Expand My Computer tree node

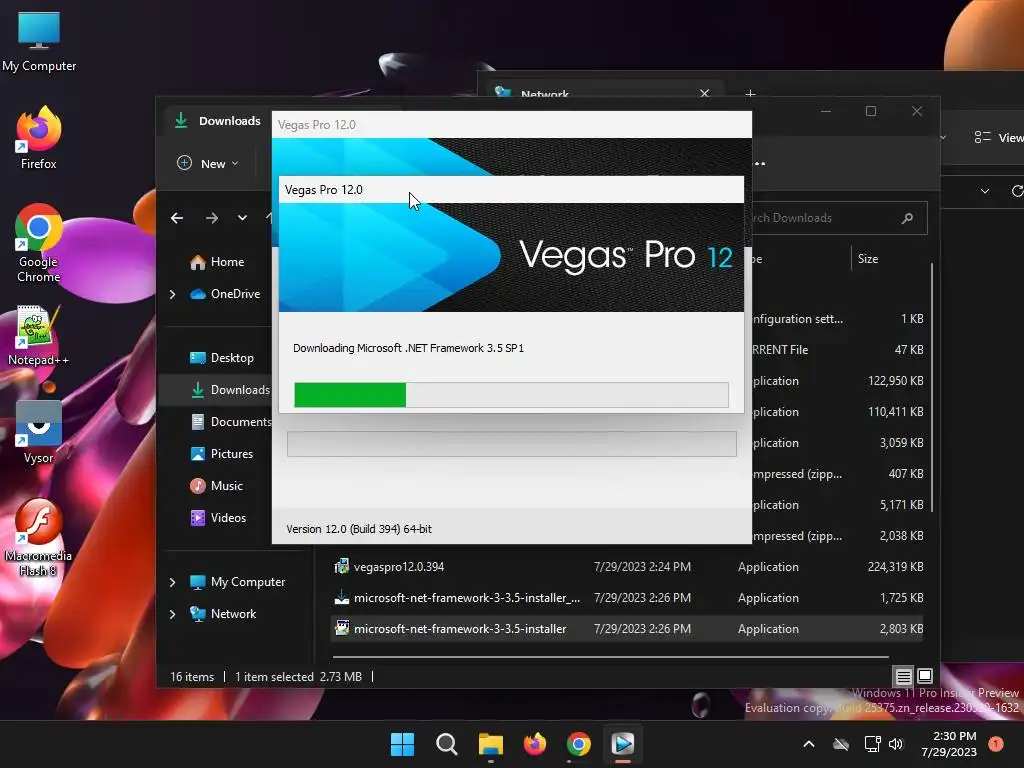click(x=172, y=582)
